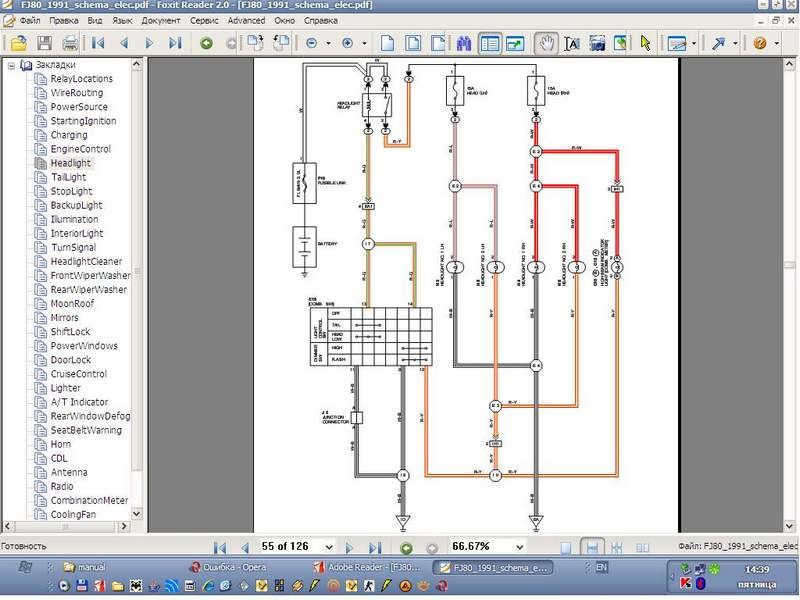This screenshot has width=800, height=600.
Task: Click the last page button in status bar
Action: 375,547
